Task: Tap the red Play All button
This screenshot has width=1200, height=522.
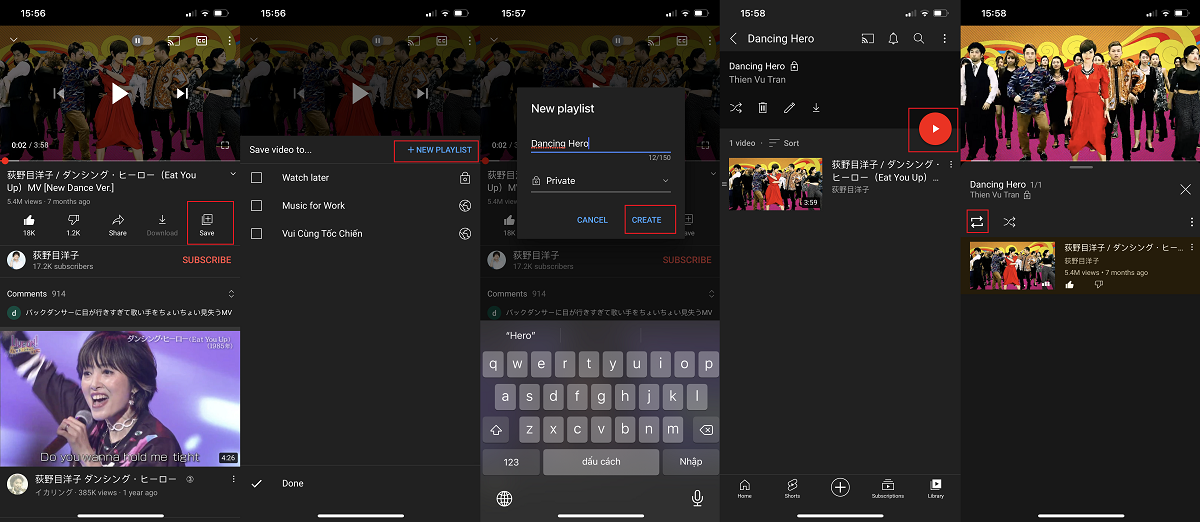Action: (934, 128)
